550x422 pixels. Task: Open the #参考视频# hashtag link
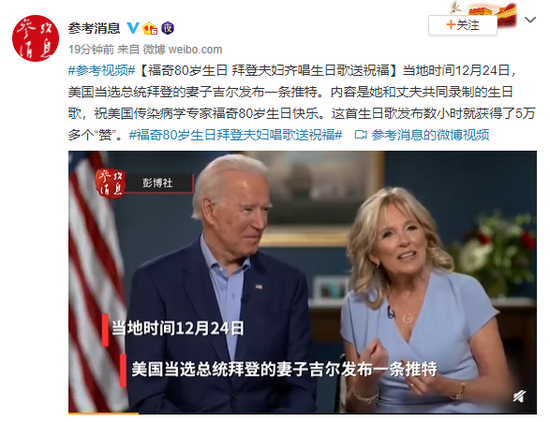[102, 71]
